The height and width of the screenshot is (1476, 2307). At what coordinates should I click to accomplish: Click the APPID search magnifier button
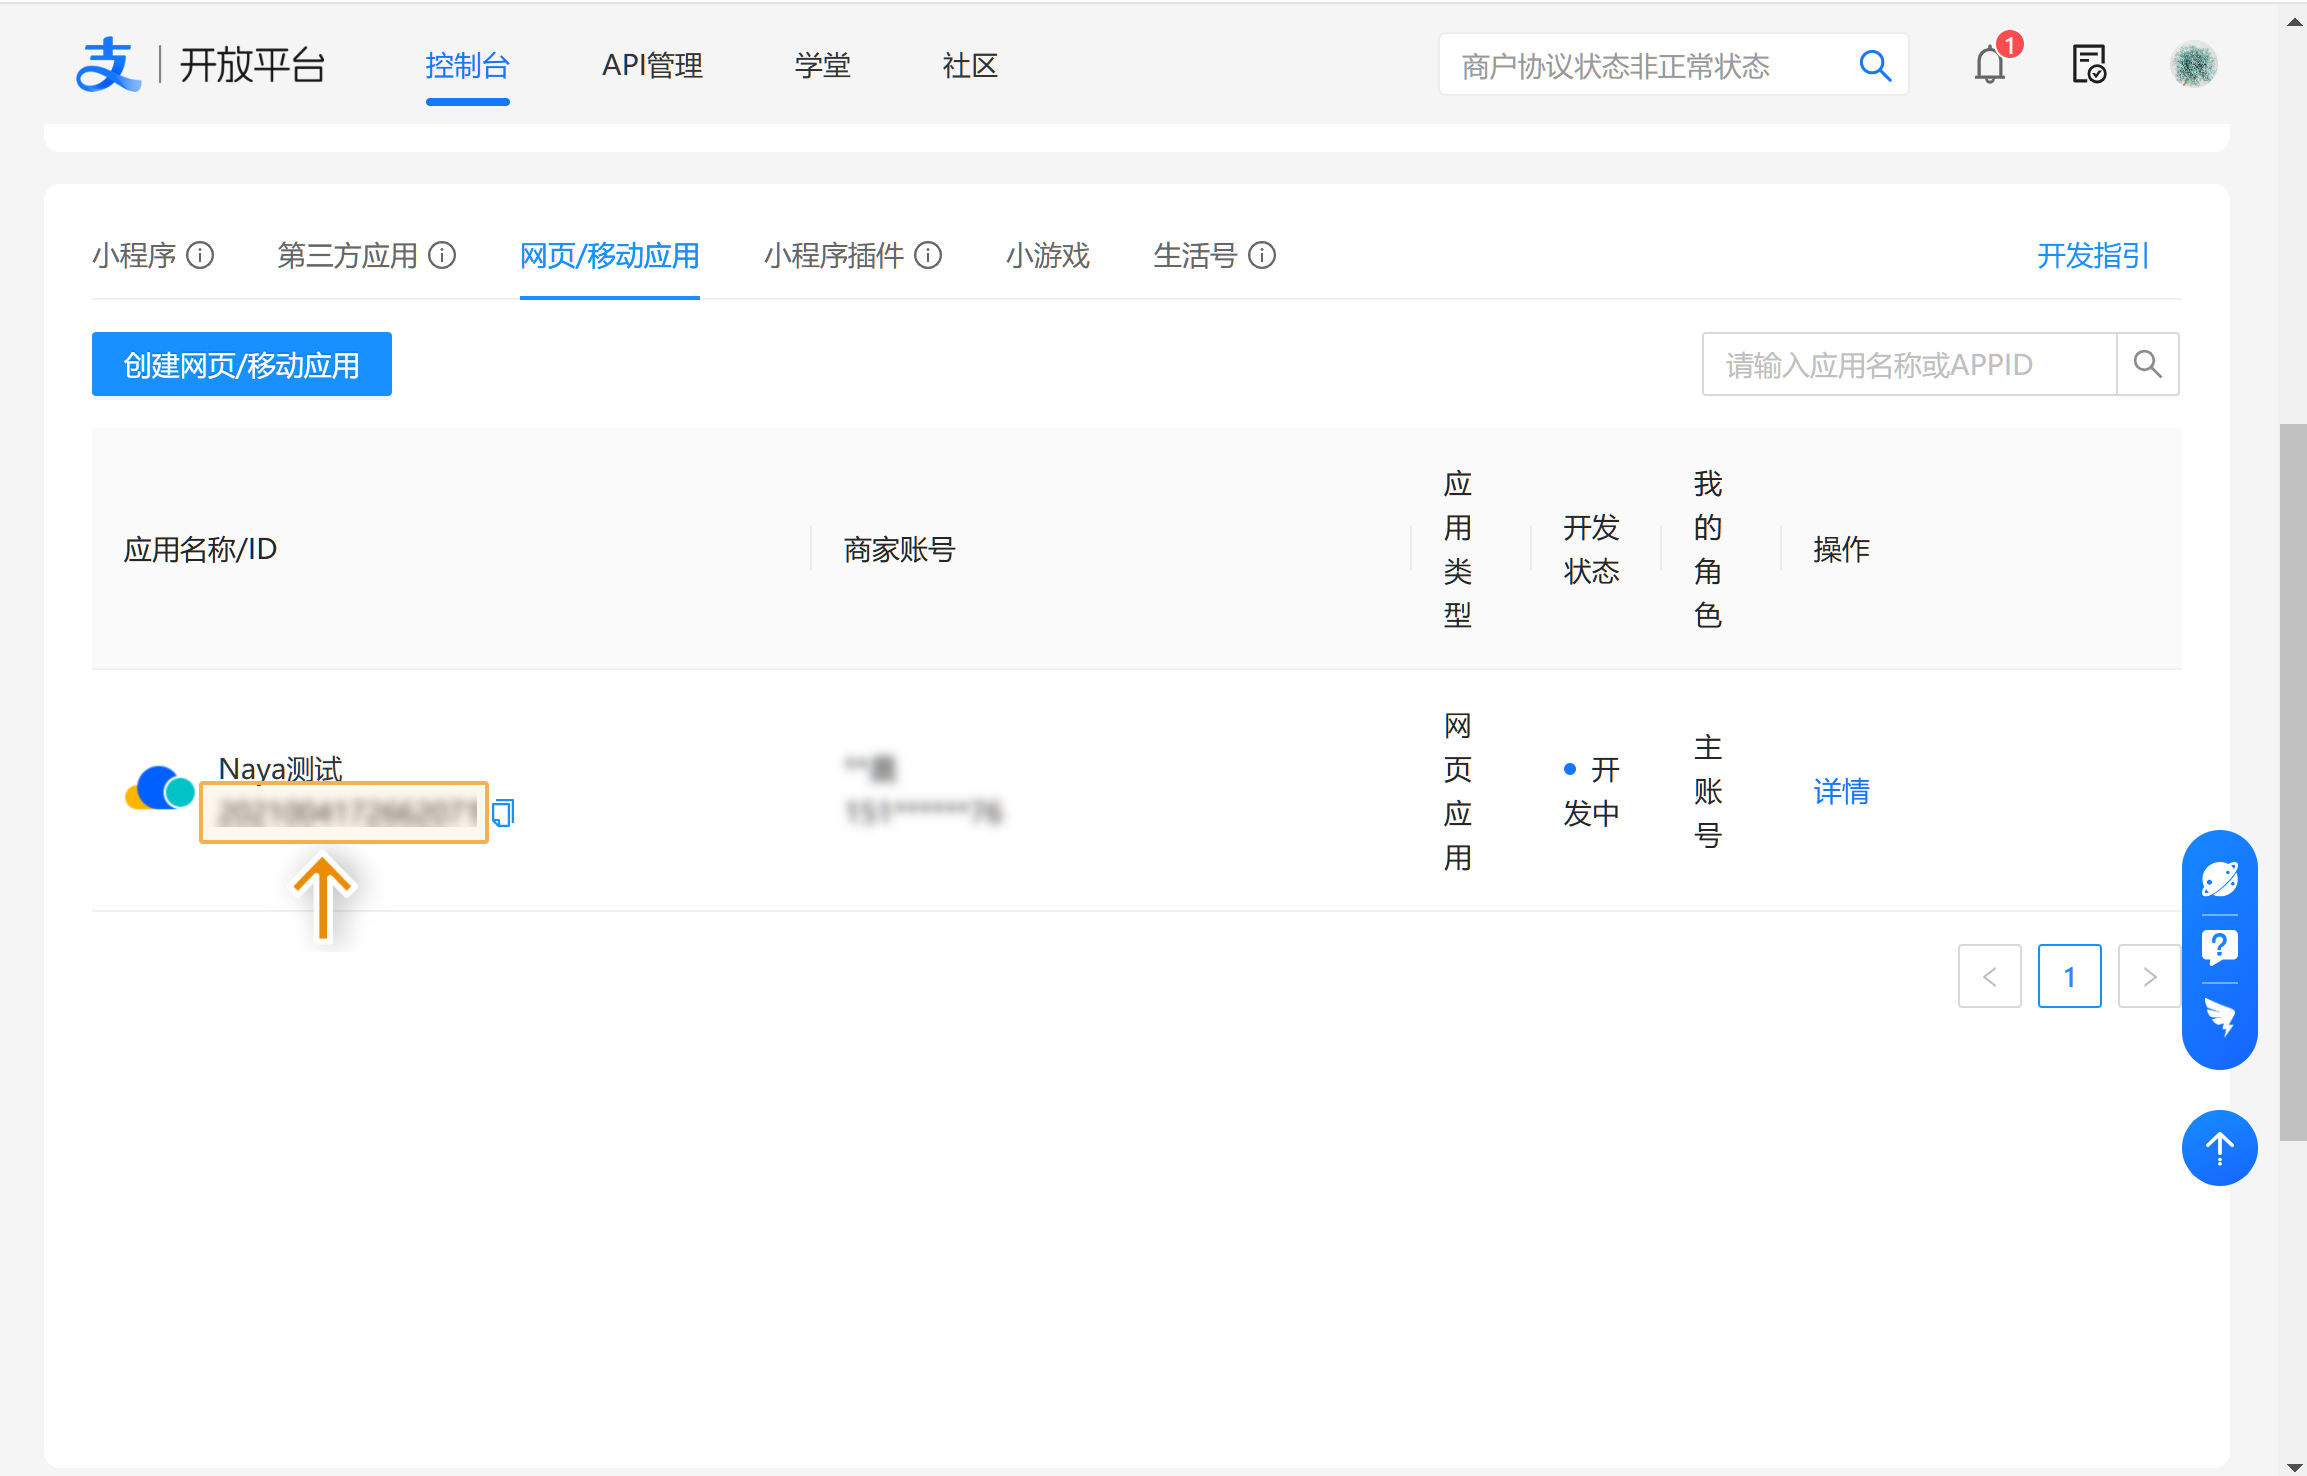(2147, 364)
